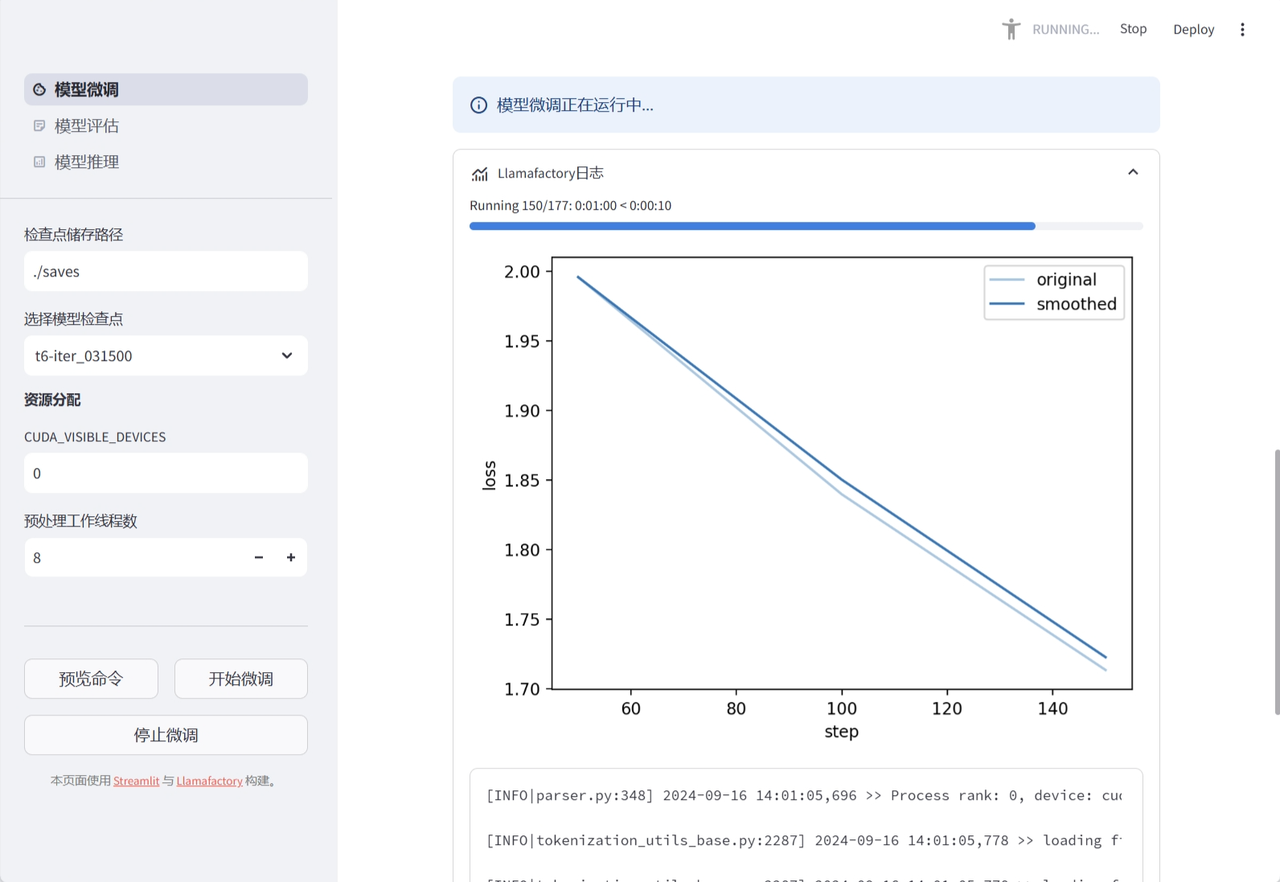Collapse the Llamafactory日志 expander
The height and width of the screenshot is (882, 1280).
[x=1132, y=173]
